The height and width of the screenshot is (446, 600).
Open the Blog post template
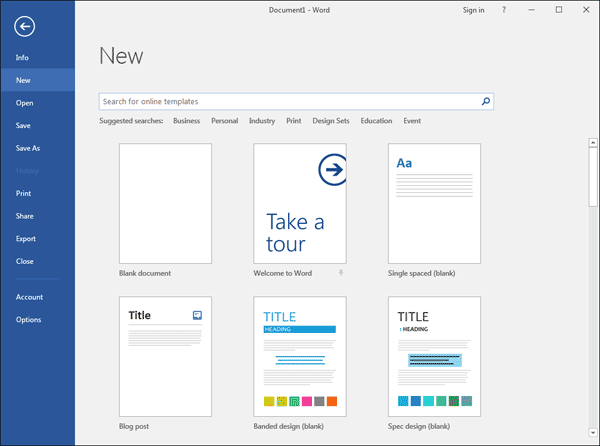[165, 356]
